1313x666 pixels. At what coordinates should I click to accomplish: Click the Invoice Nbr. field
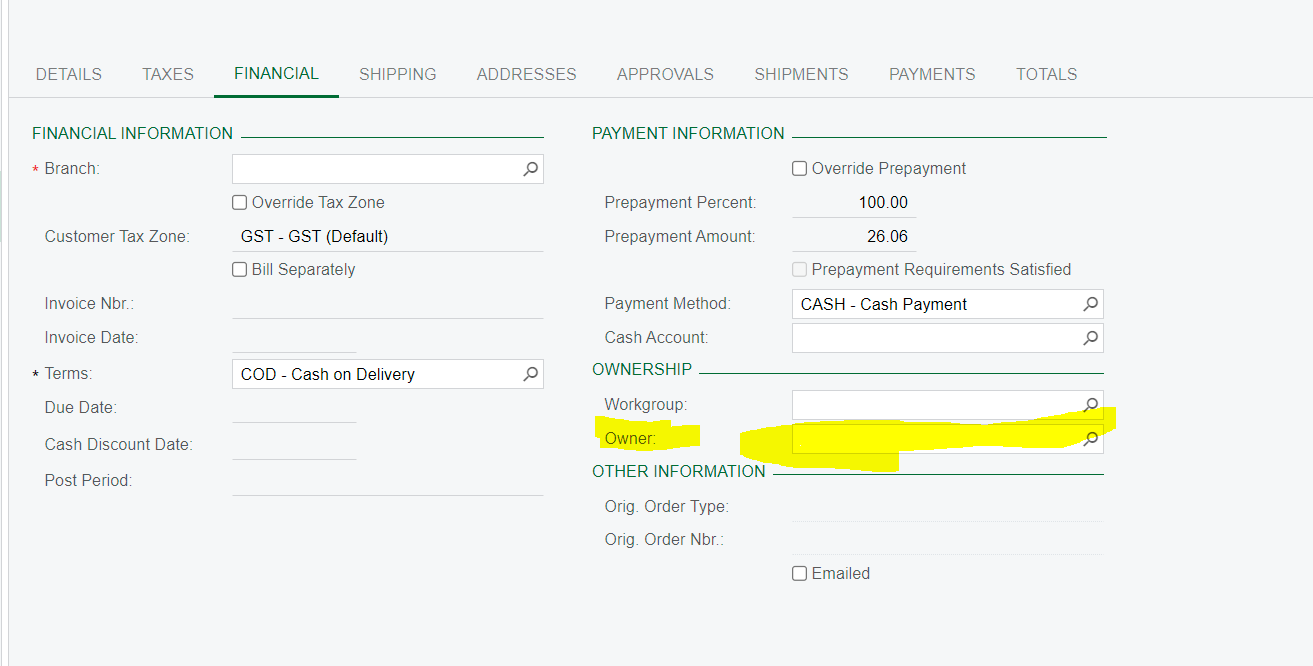(x=388, y=304)
